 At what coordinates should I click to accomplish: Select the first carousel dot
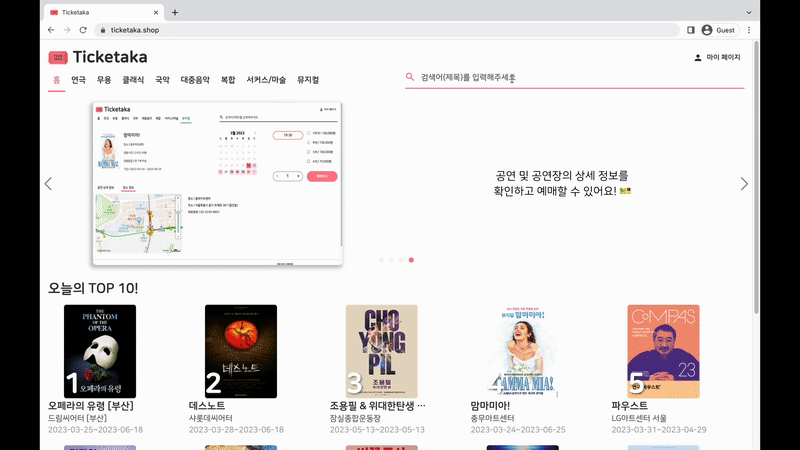381,260
